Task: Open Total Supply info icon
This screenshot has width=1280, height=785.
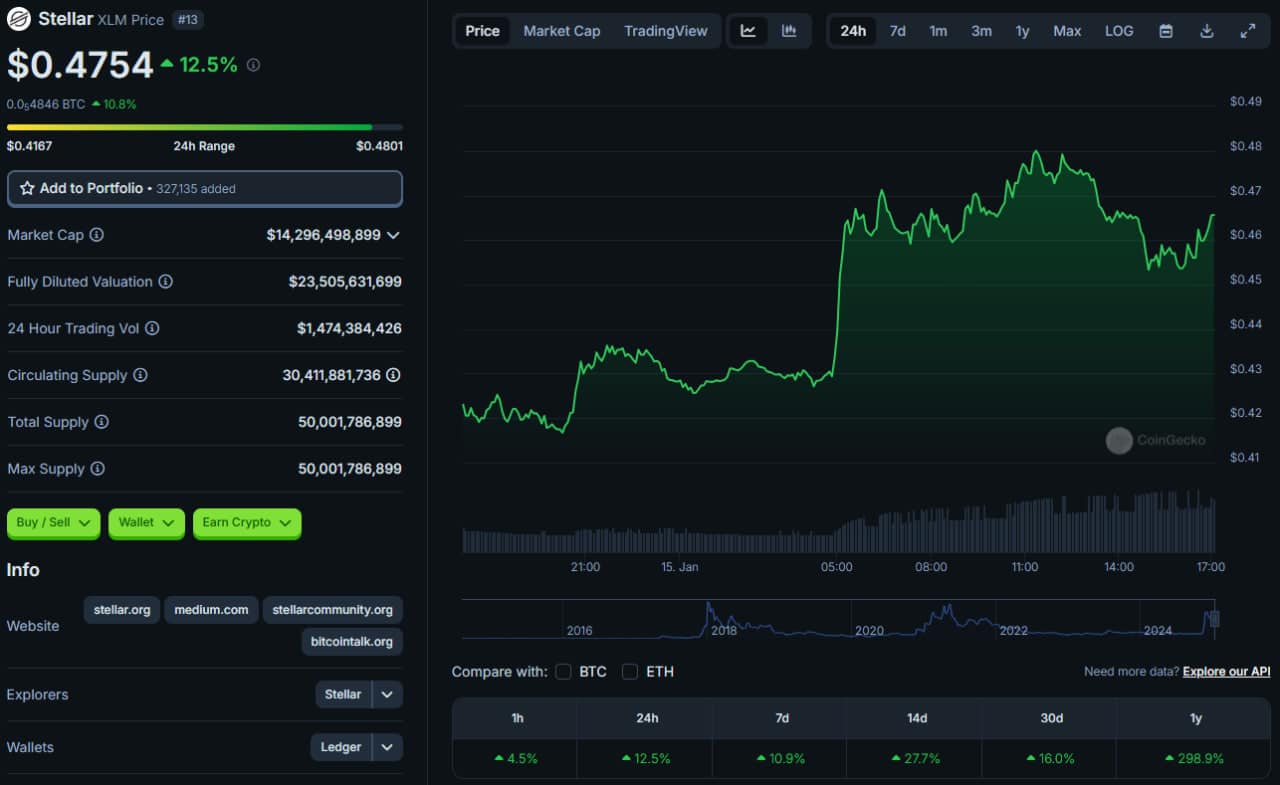Action: 101,422
